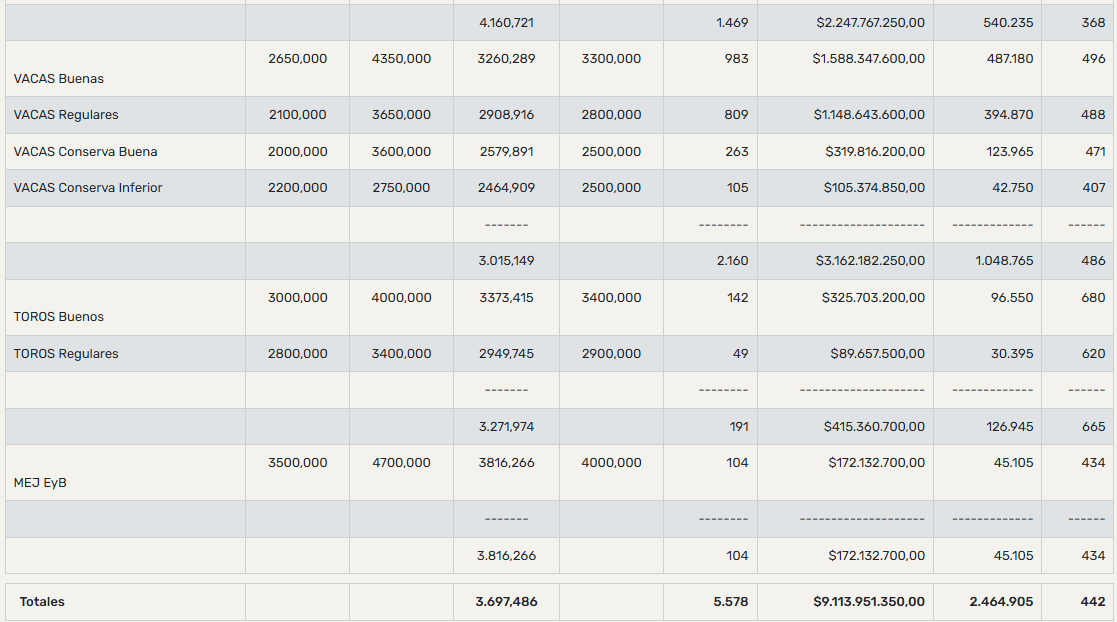Select the TOROS Buenos row label

pos(58,316)
